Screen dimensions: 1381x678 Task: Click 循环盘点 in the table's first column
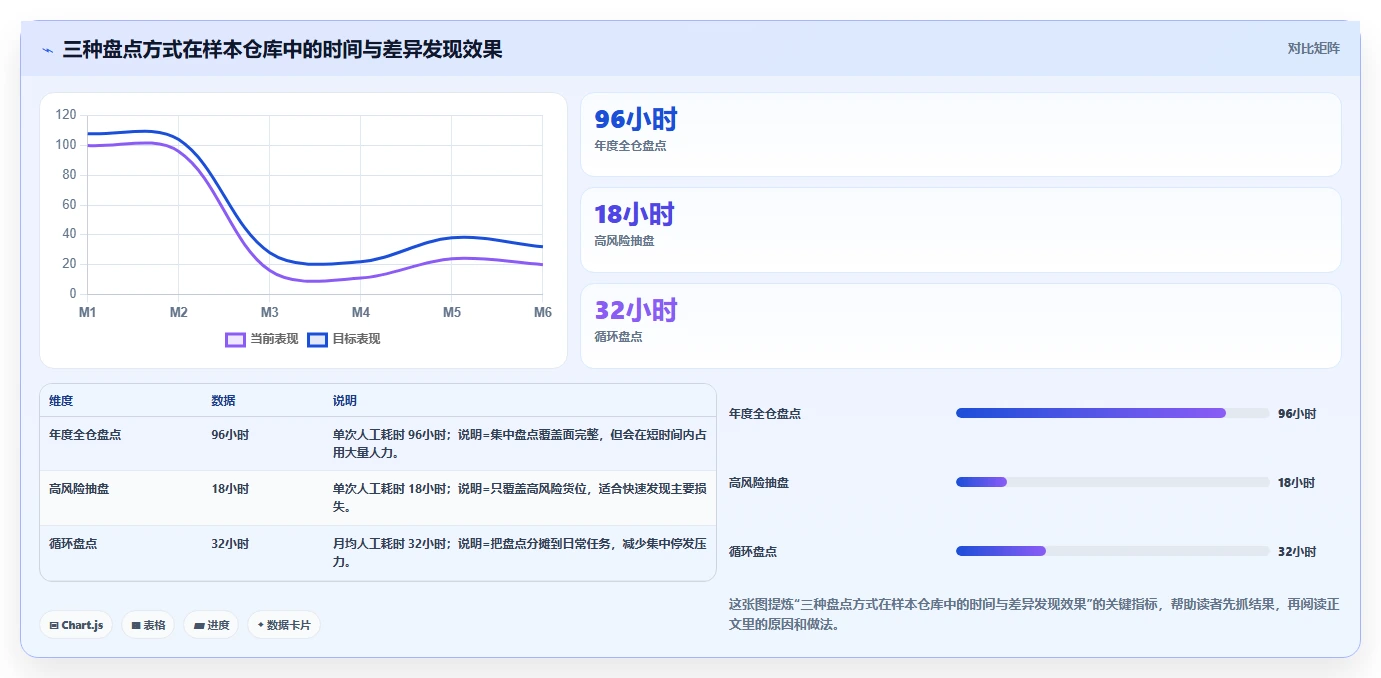73,544
